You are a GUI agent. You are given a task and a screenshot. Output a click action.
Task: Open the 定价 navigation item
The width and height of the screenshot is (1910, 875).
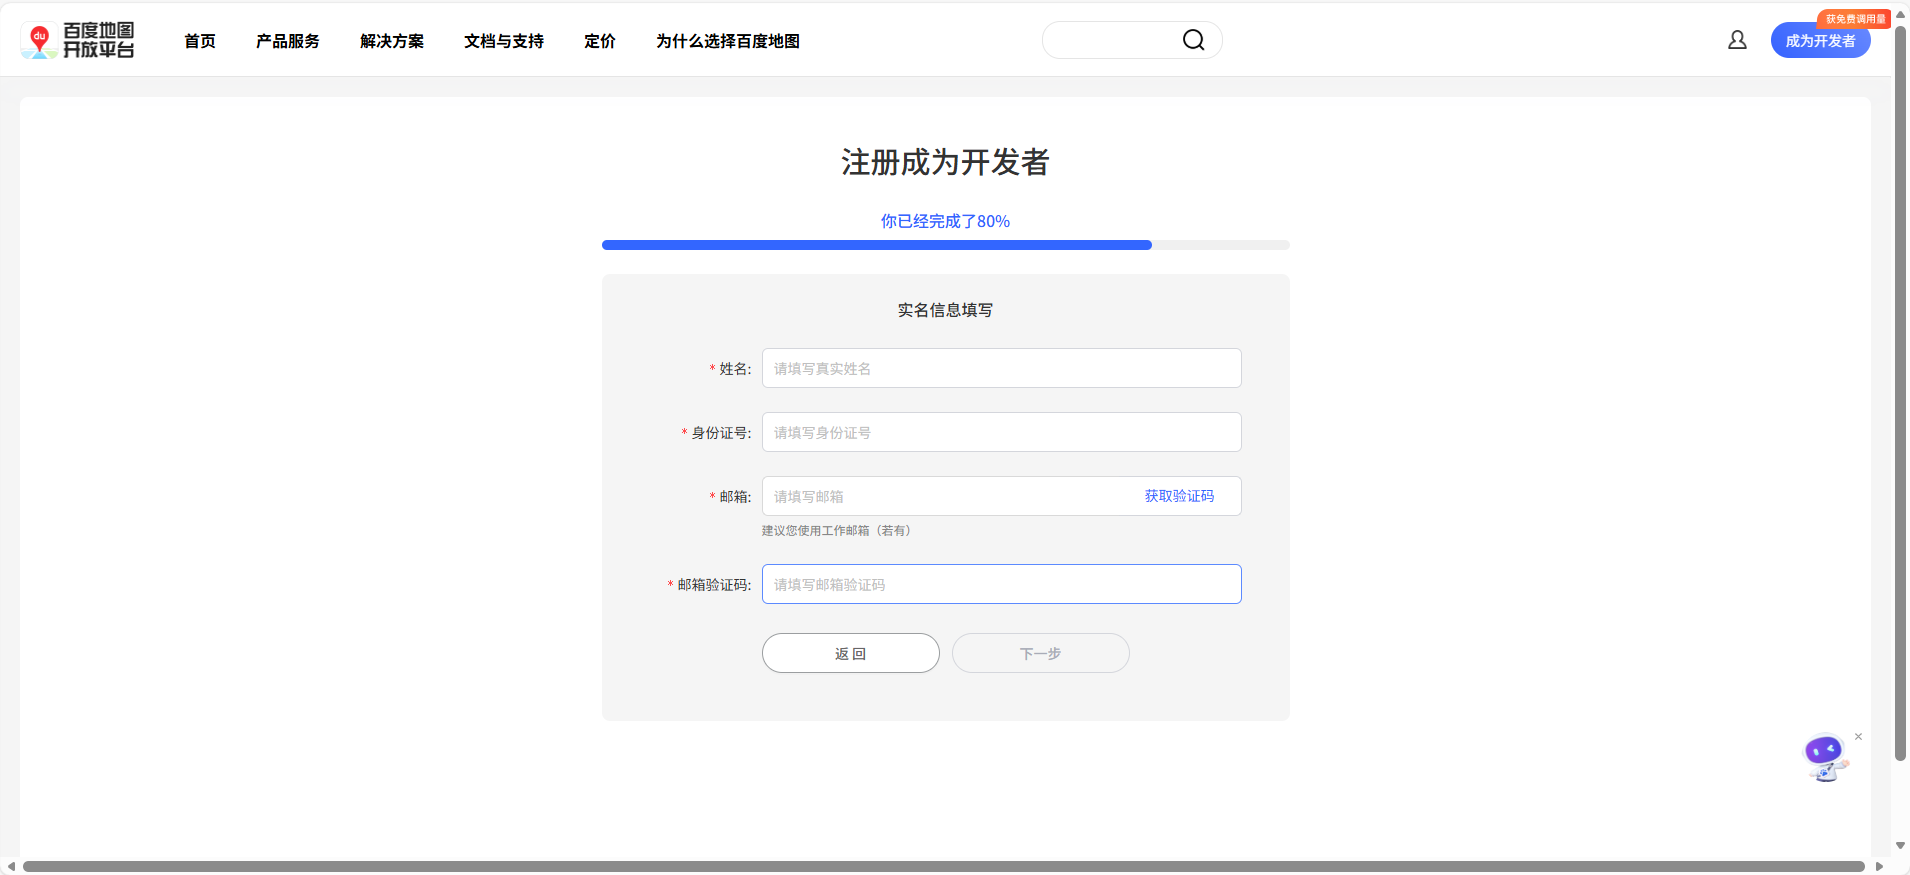[600, 41]
